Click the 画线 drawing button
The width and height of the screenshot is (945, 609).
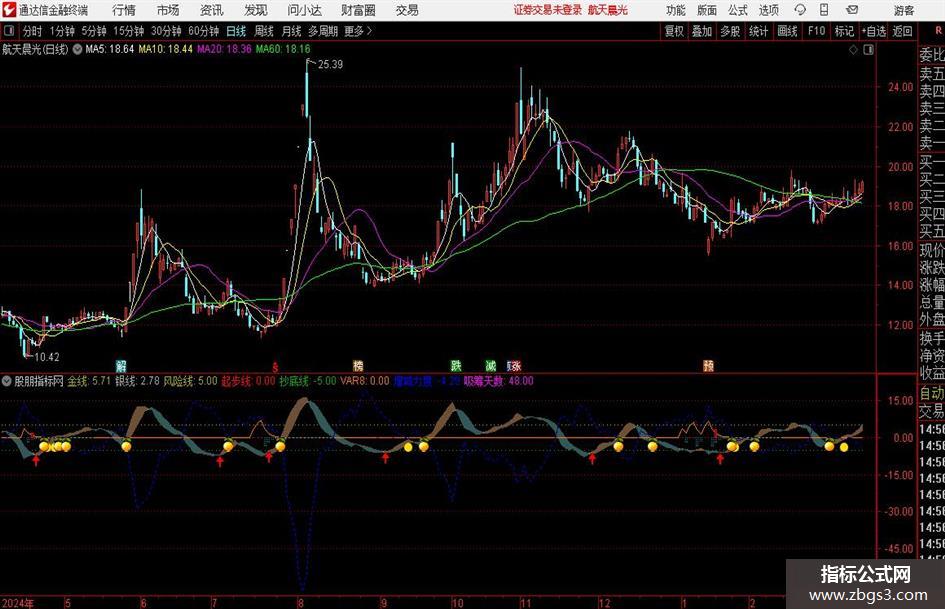point(787,31)
